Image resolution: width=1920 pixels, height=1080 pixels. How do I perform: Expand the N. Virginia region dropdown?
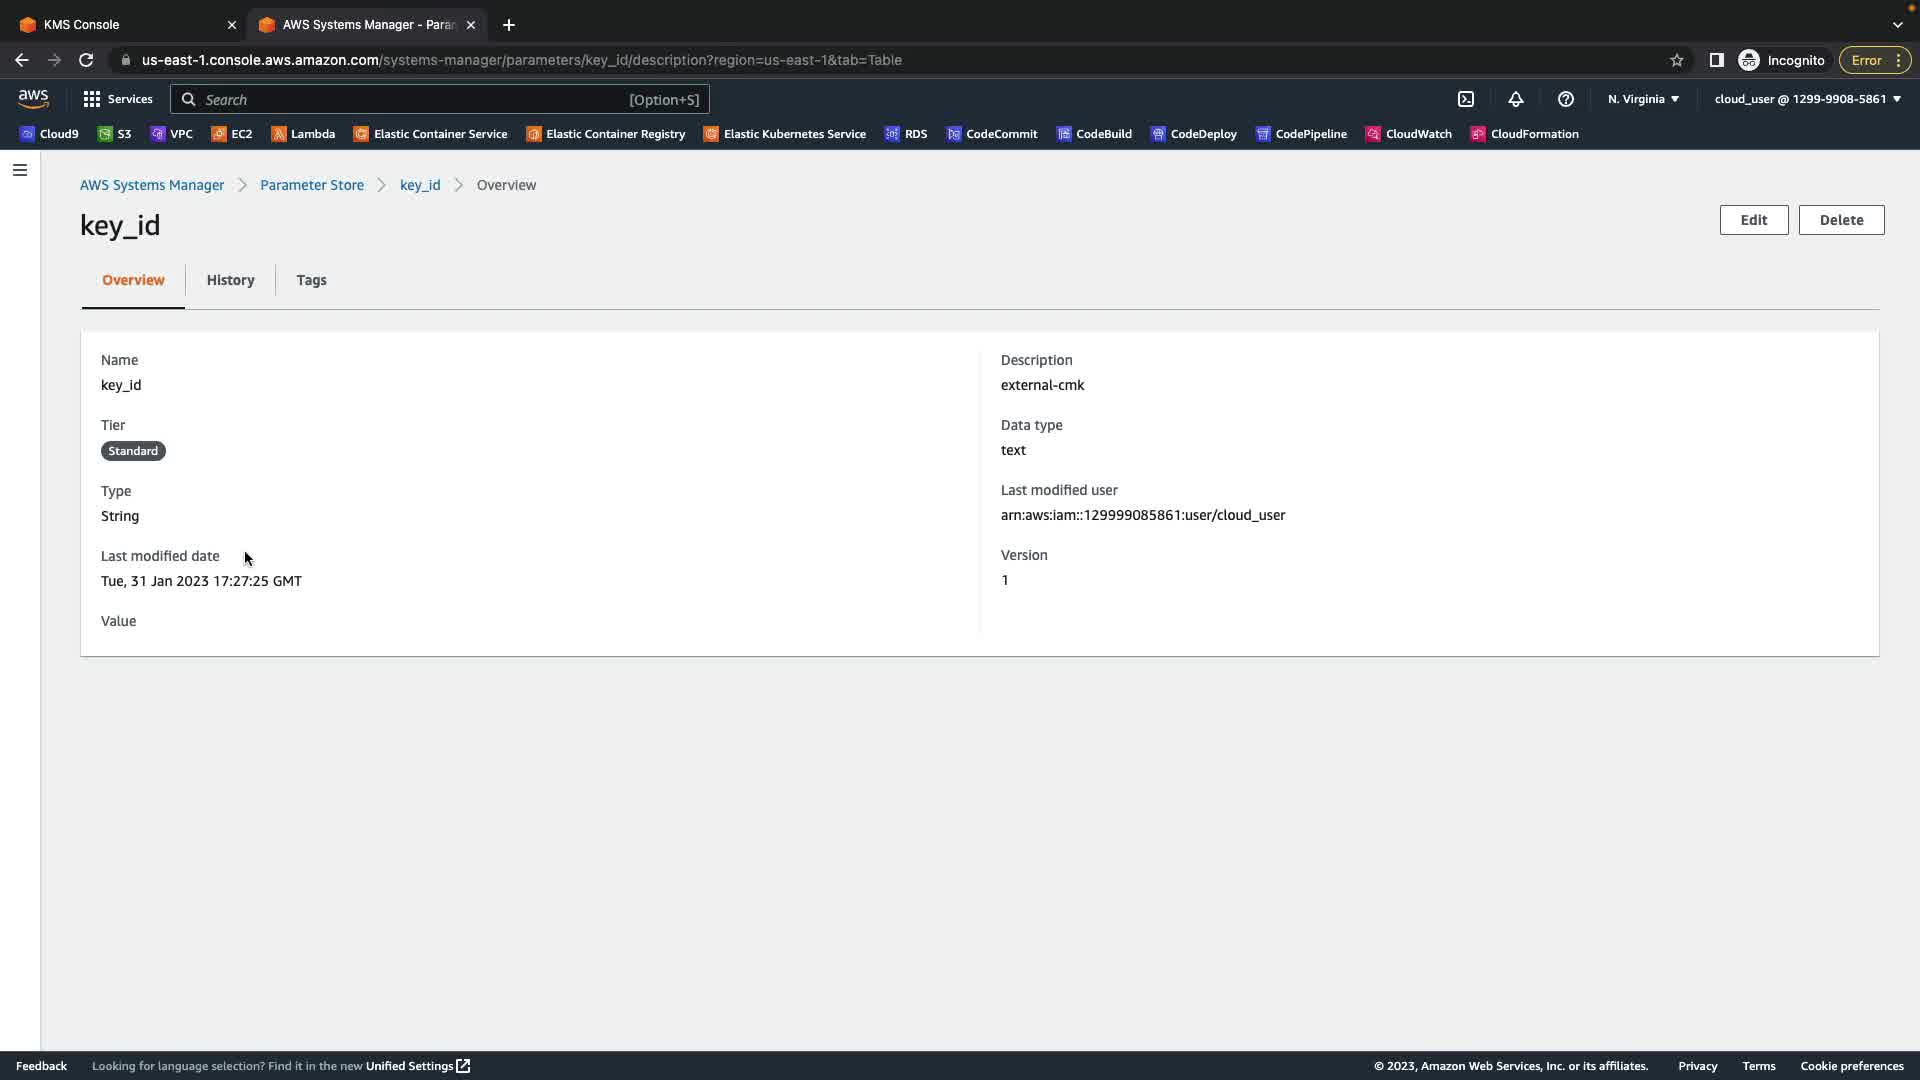point(1643,99)
